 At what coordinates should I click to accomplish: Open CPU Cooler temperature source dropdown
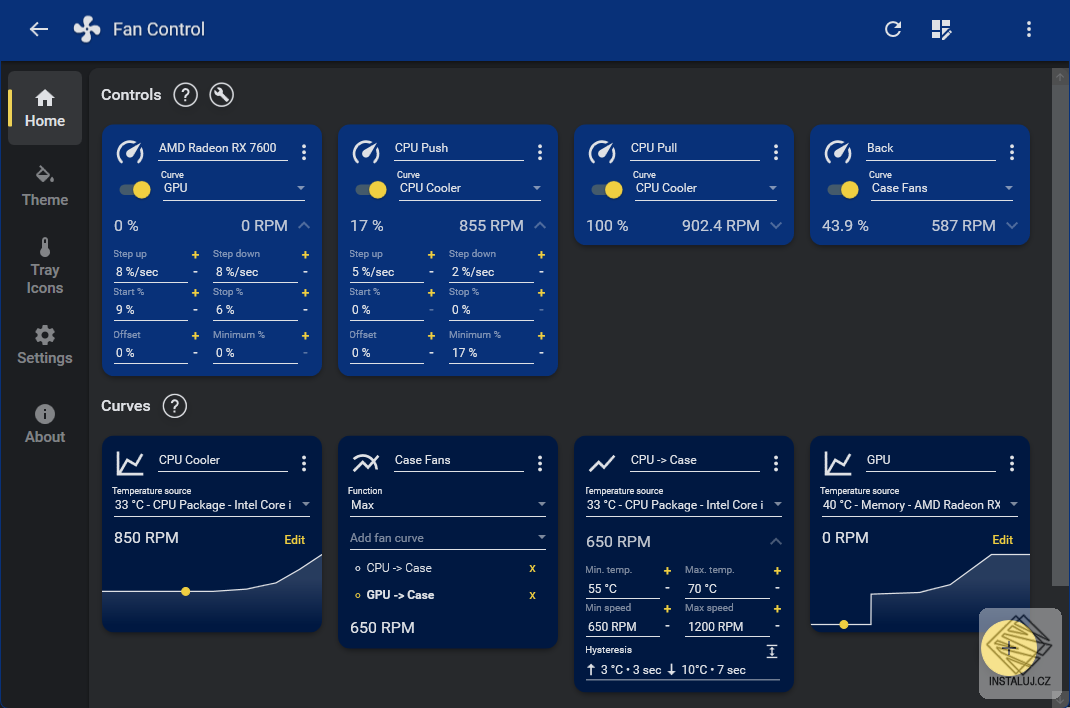pos(212,505)
